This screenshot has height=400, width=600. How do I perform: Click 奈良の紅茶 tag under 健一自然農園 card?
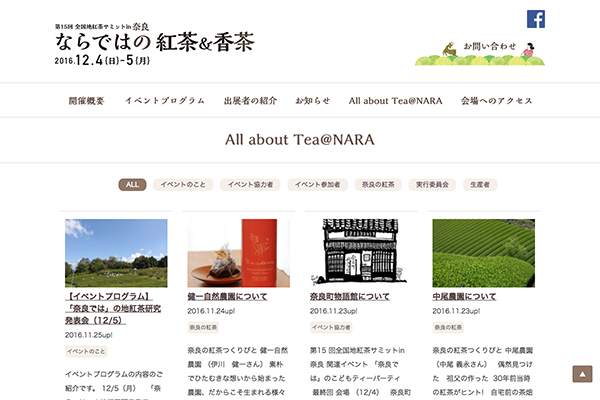pyautogui.click(x=203, y=328)
